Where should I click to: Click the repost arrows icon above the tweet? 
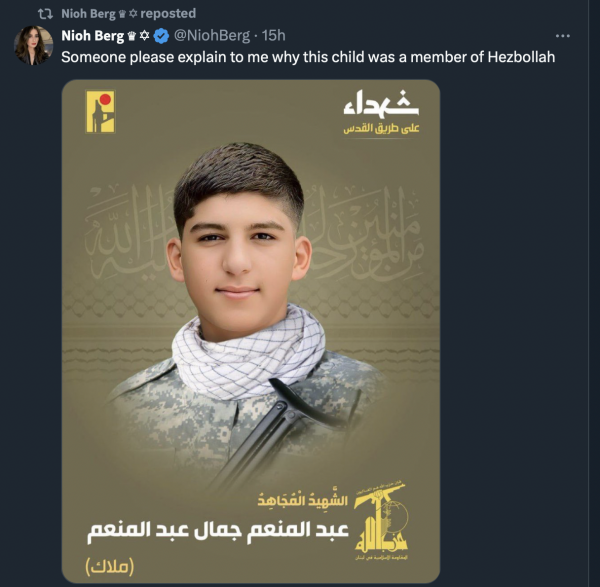click(x=46, y=14)
